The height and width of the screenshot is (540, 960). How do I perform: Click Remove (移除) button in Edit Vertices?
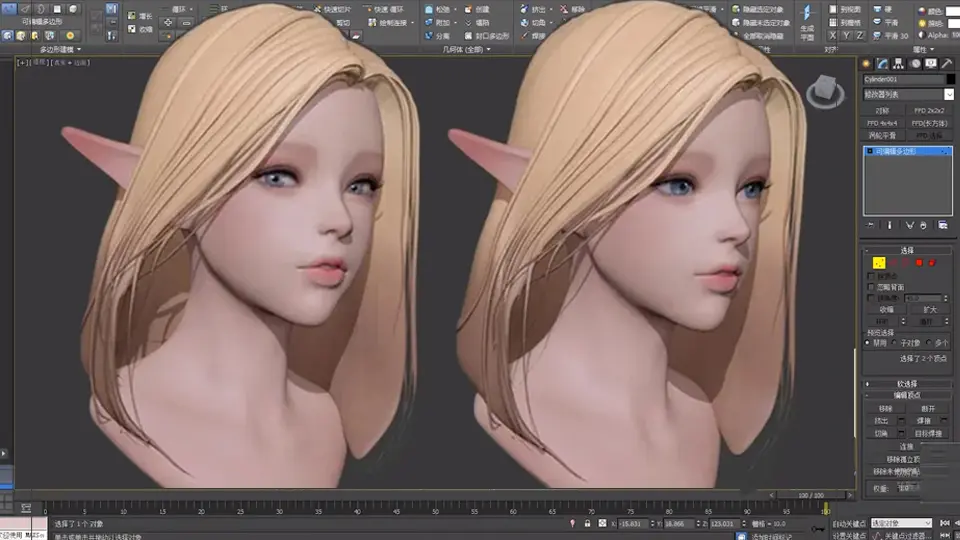(885, 408)
